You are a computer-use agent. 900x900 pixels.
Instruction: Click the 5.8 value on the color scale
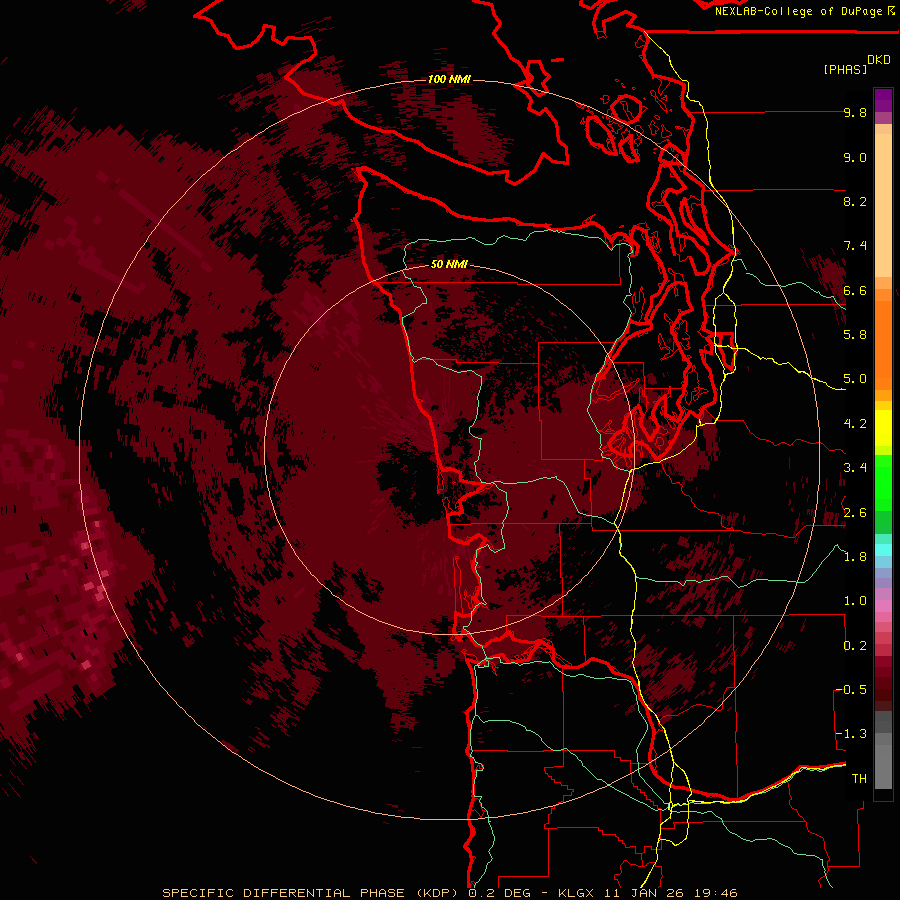pyautogui.click(x=855, y=335)
